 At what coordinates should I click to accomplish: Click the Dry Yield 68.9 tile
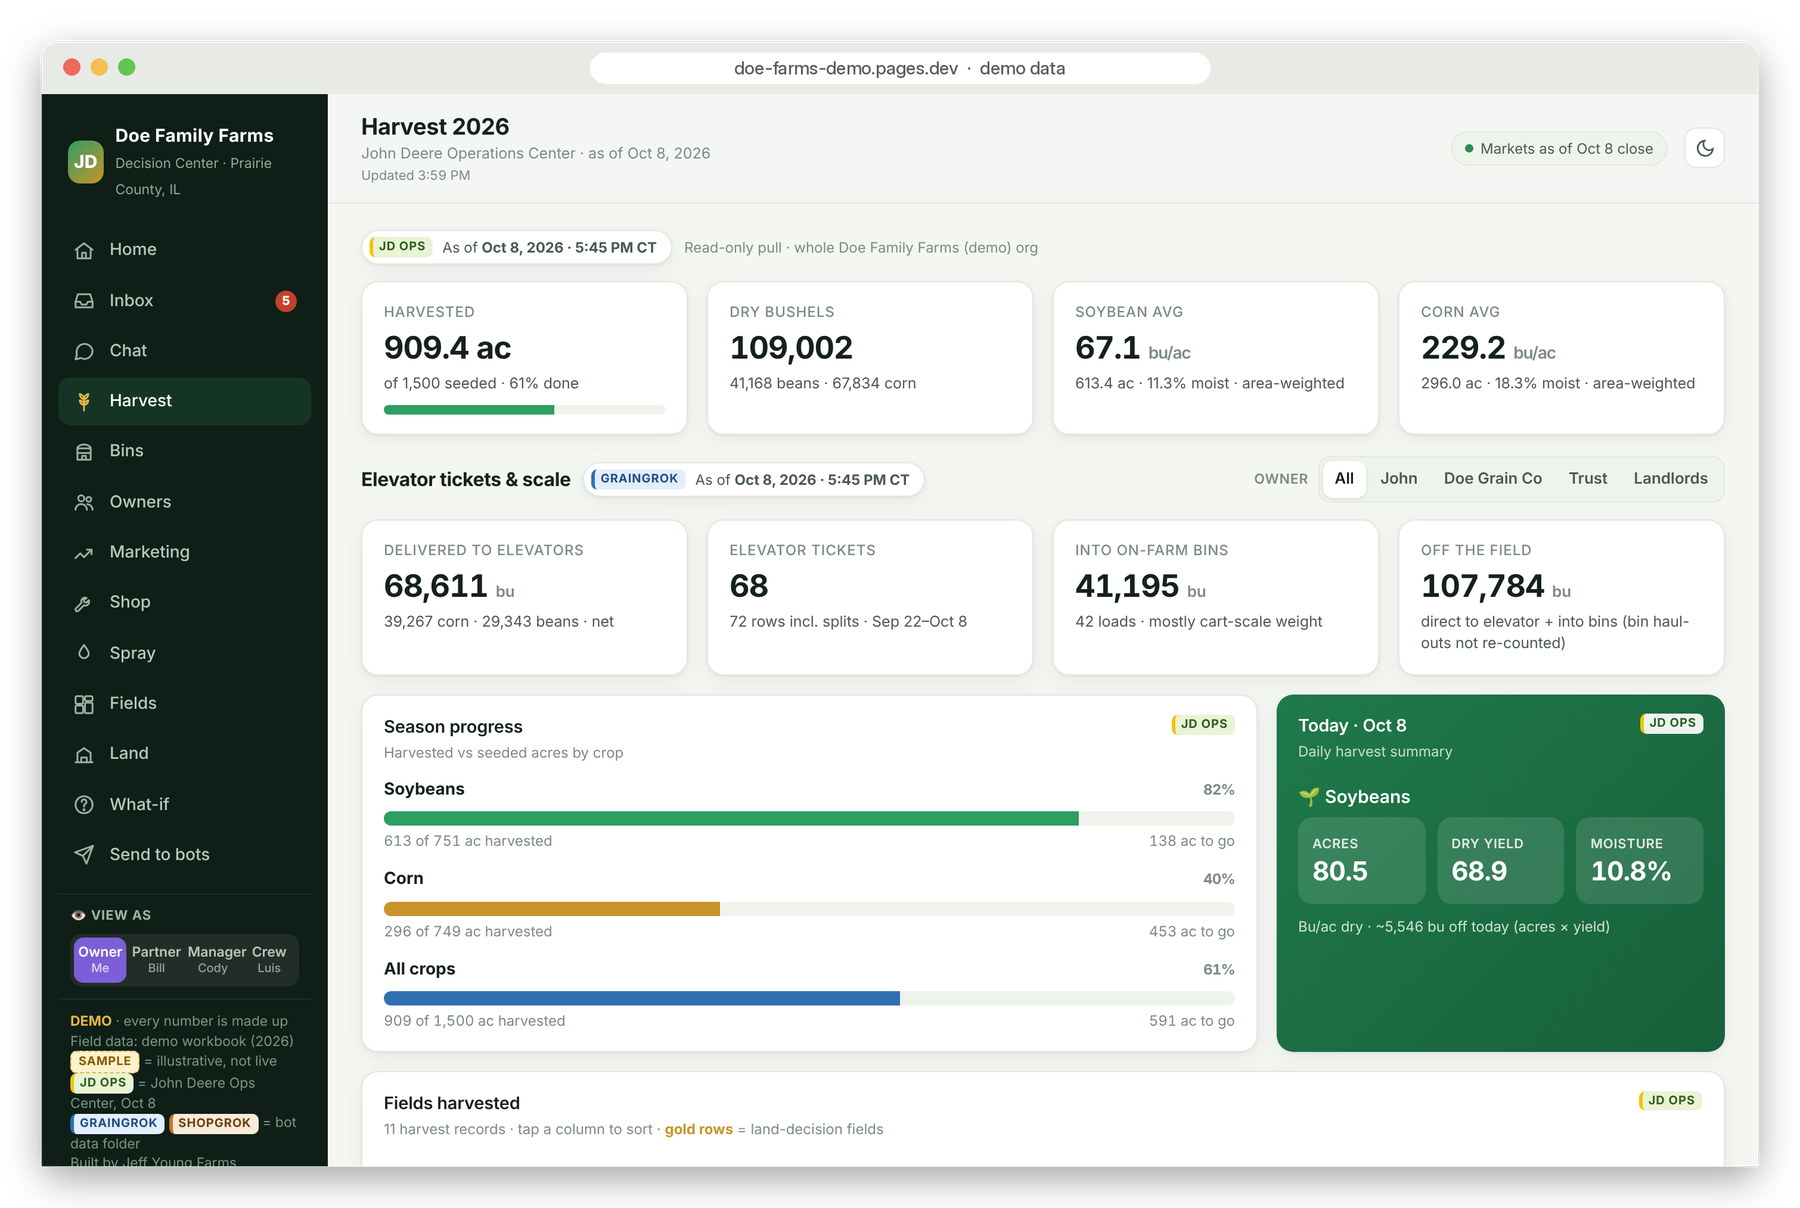[x=1500, y=861]
